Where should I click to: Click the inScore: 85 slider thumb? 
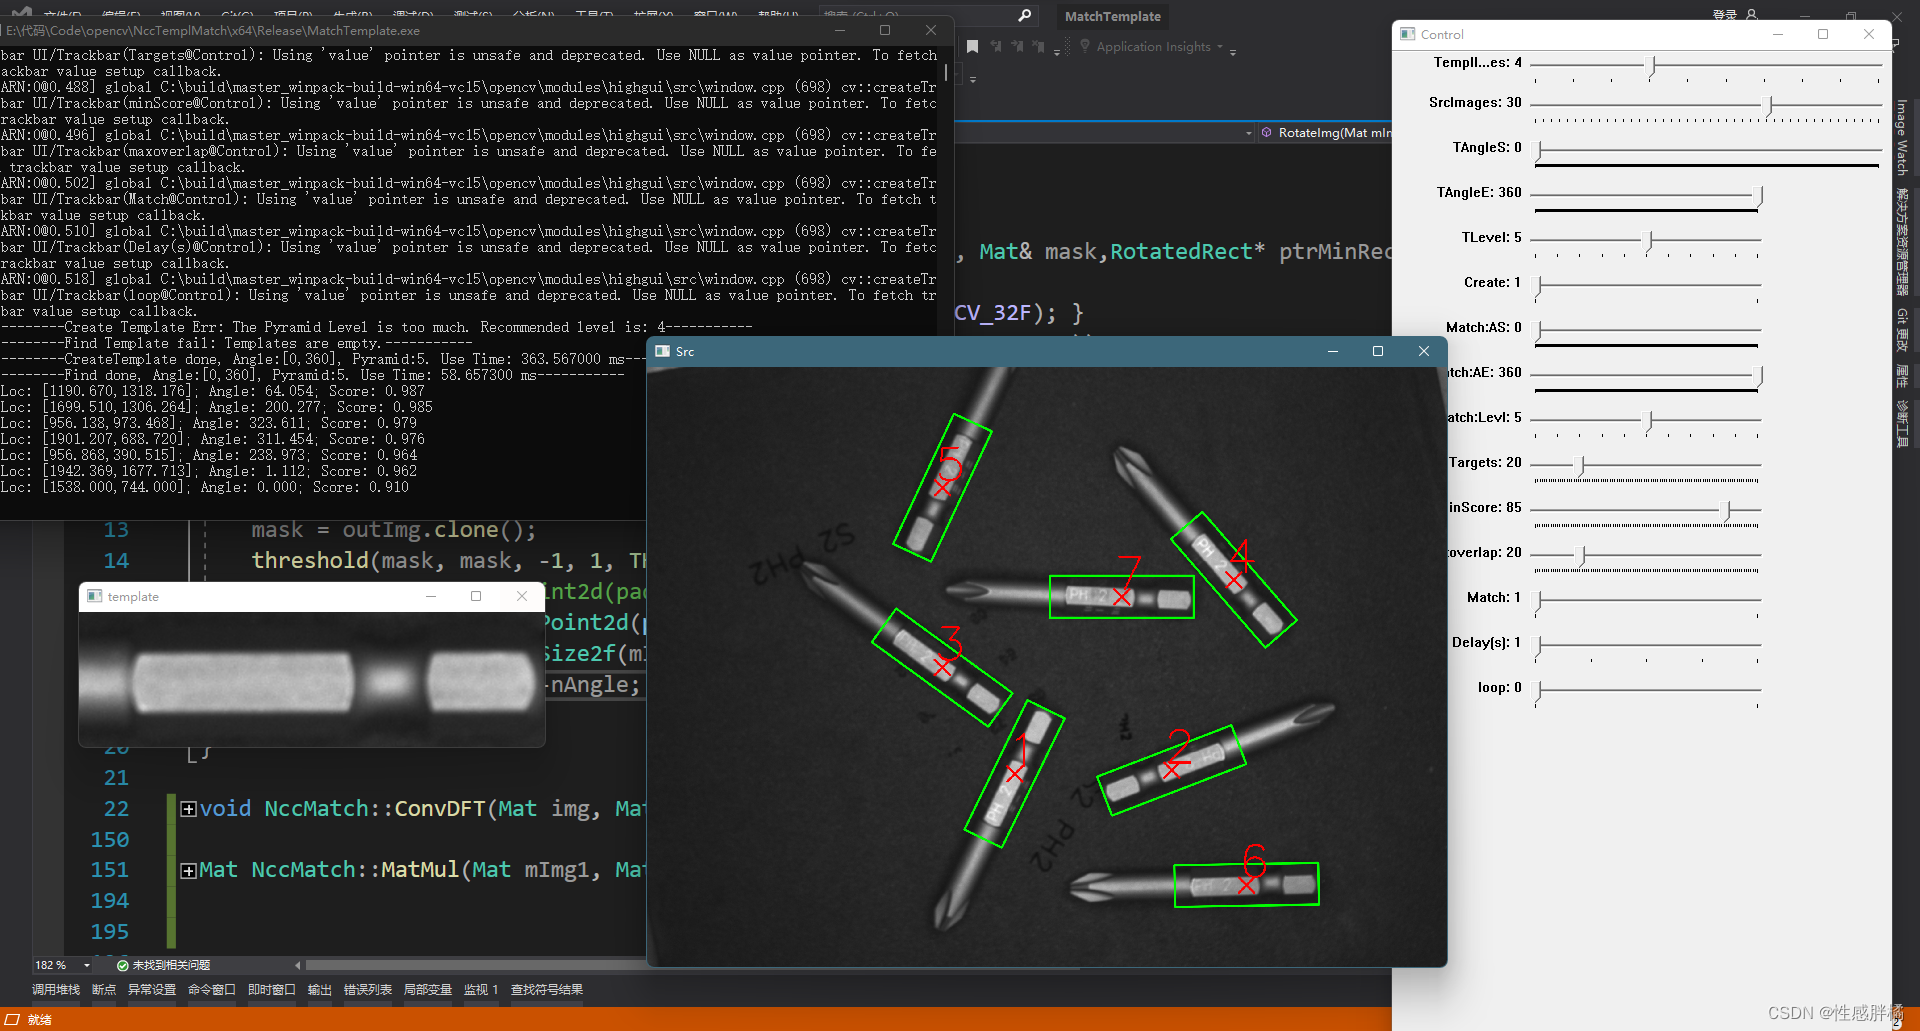[x=1727, y=511]
